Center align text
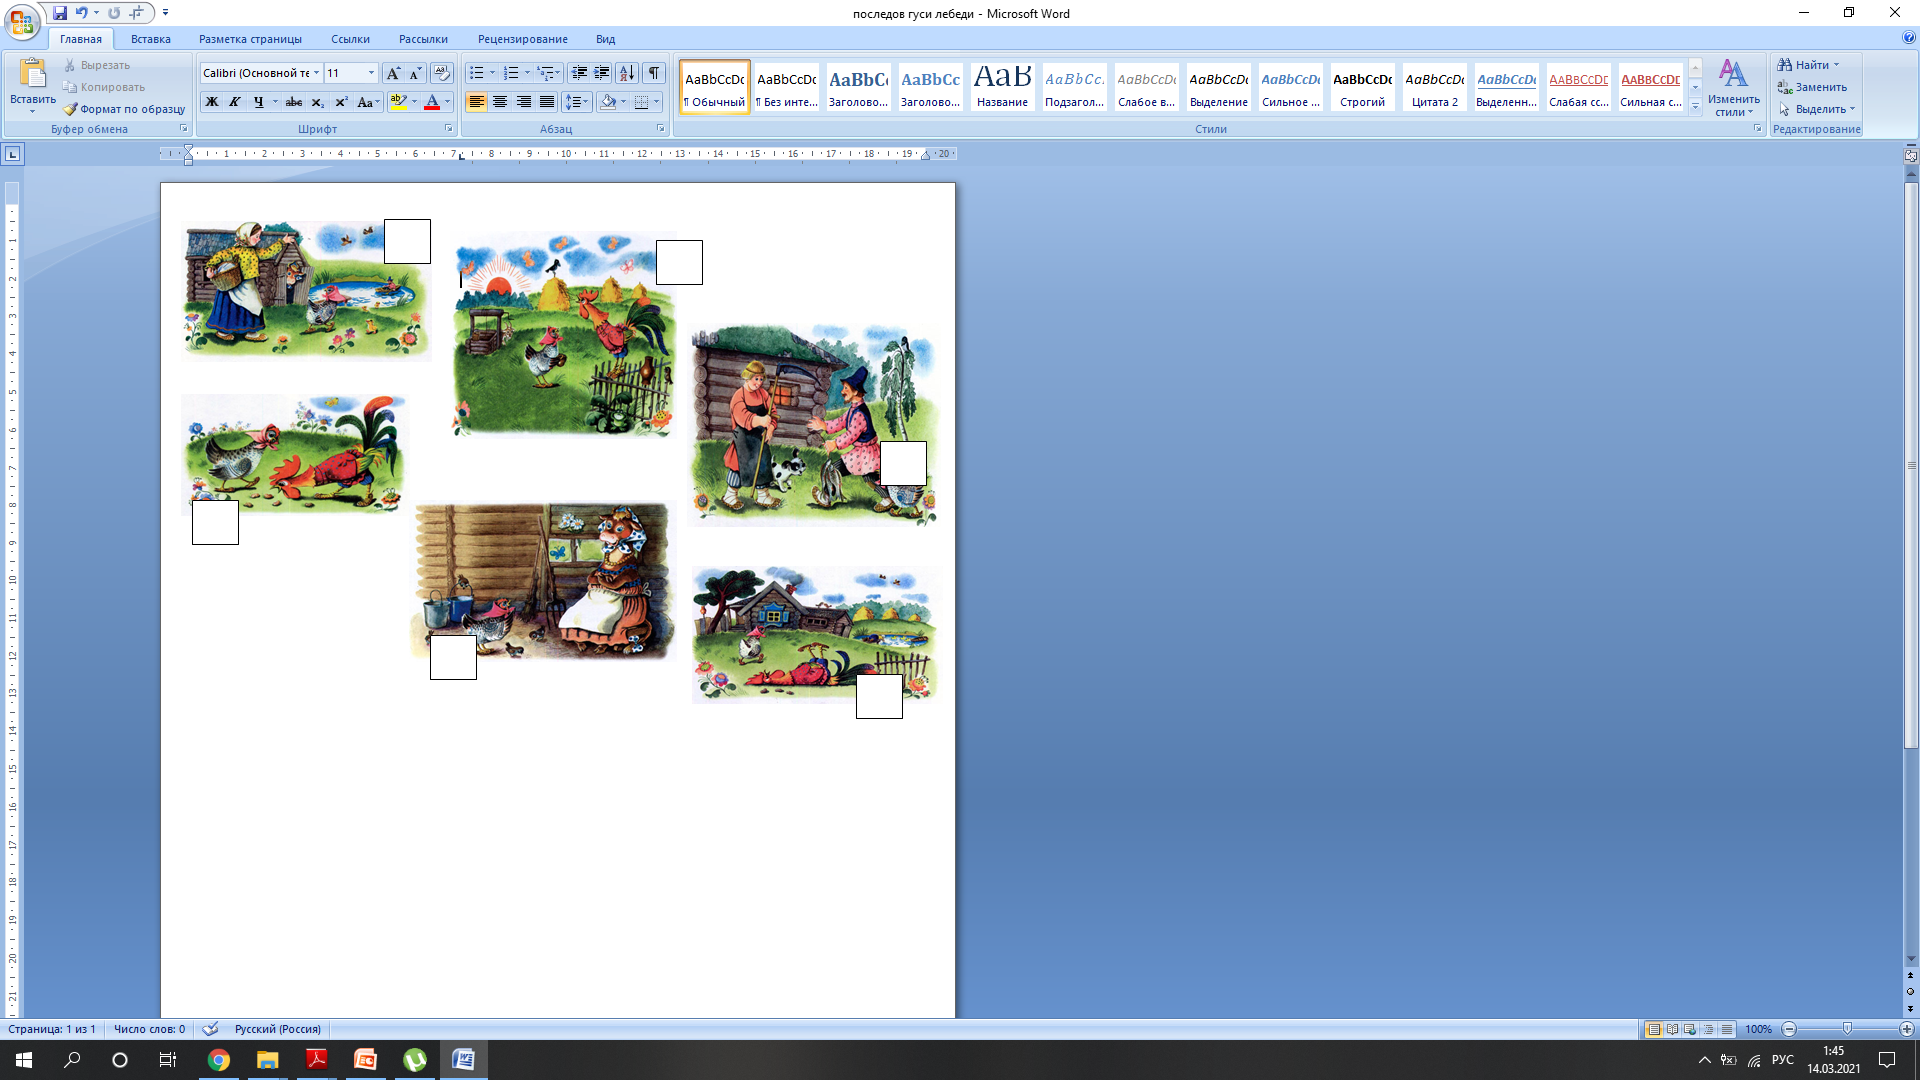 click(500, 102)
